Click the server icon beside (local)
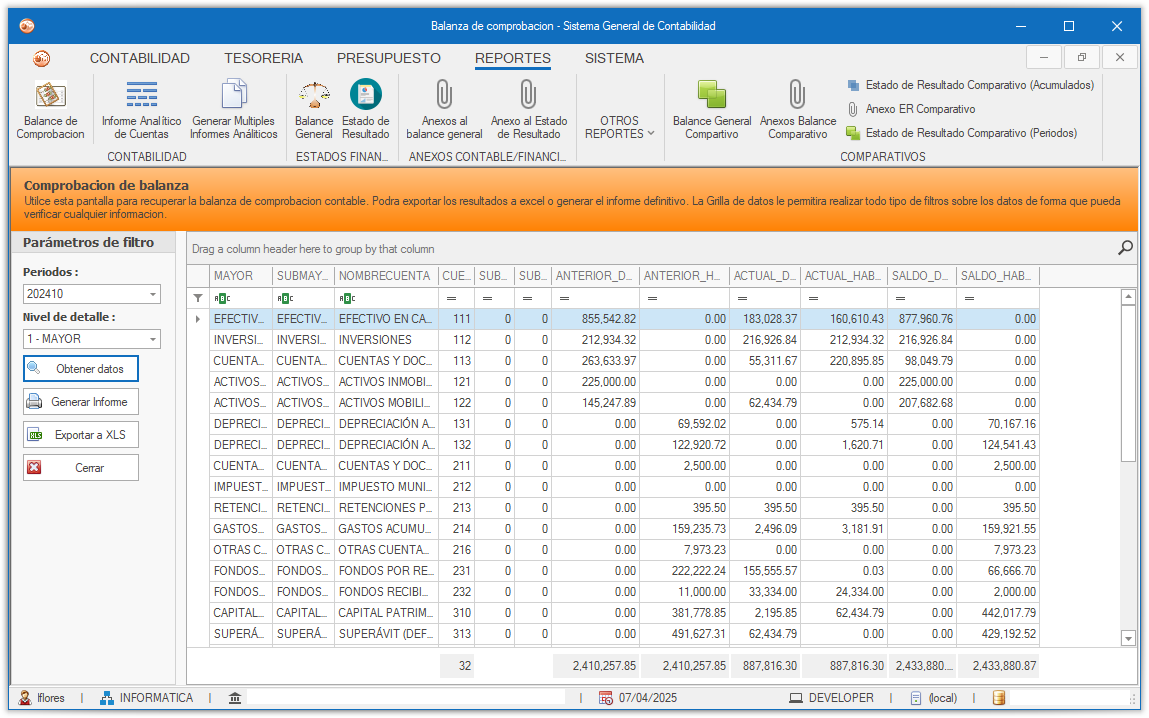Screen dimensions: 1149x718 pyautogui.click(x=916, y=698)
